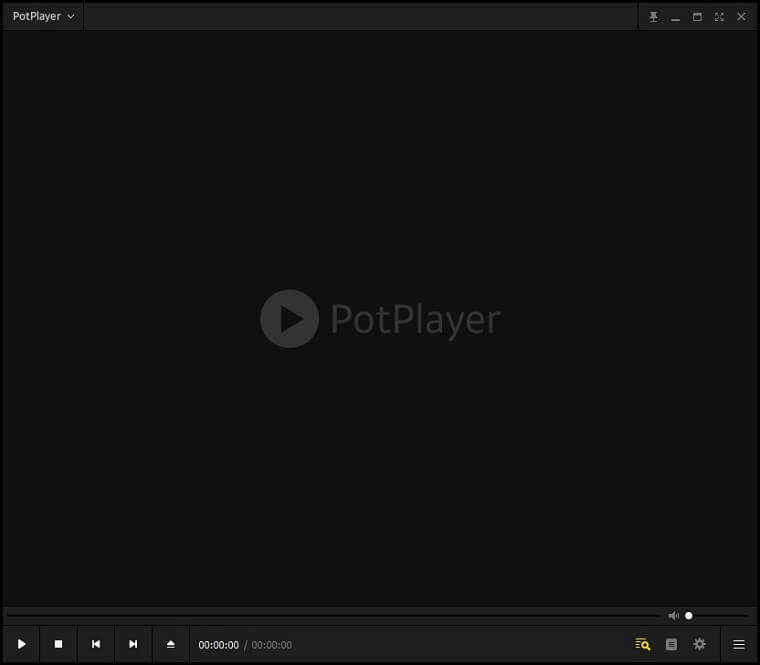760x665 pixels.
Task: Adjust the volume slider knob
Action: pyautogui.click(x=689, y=616)
